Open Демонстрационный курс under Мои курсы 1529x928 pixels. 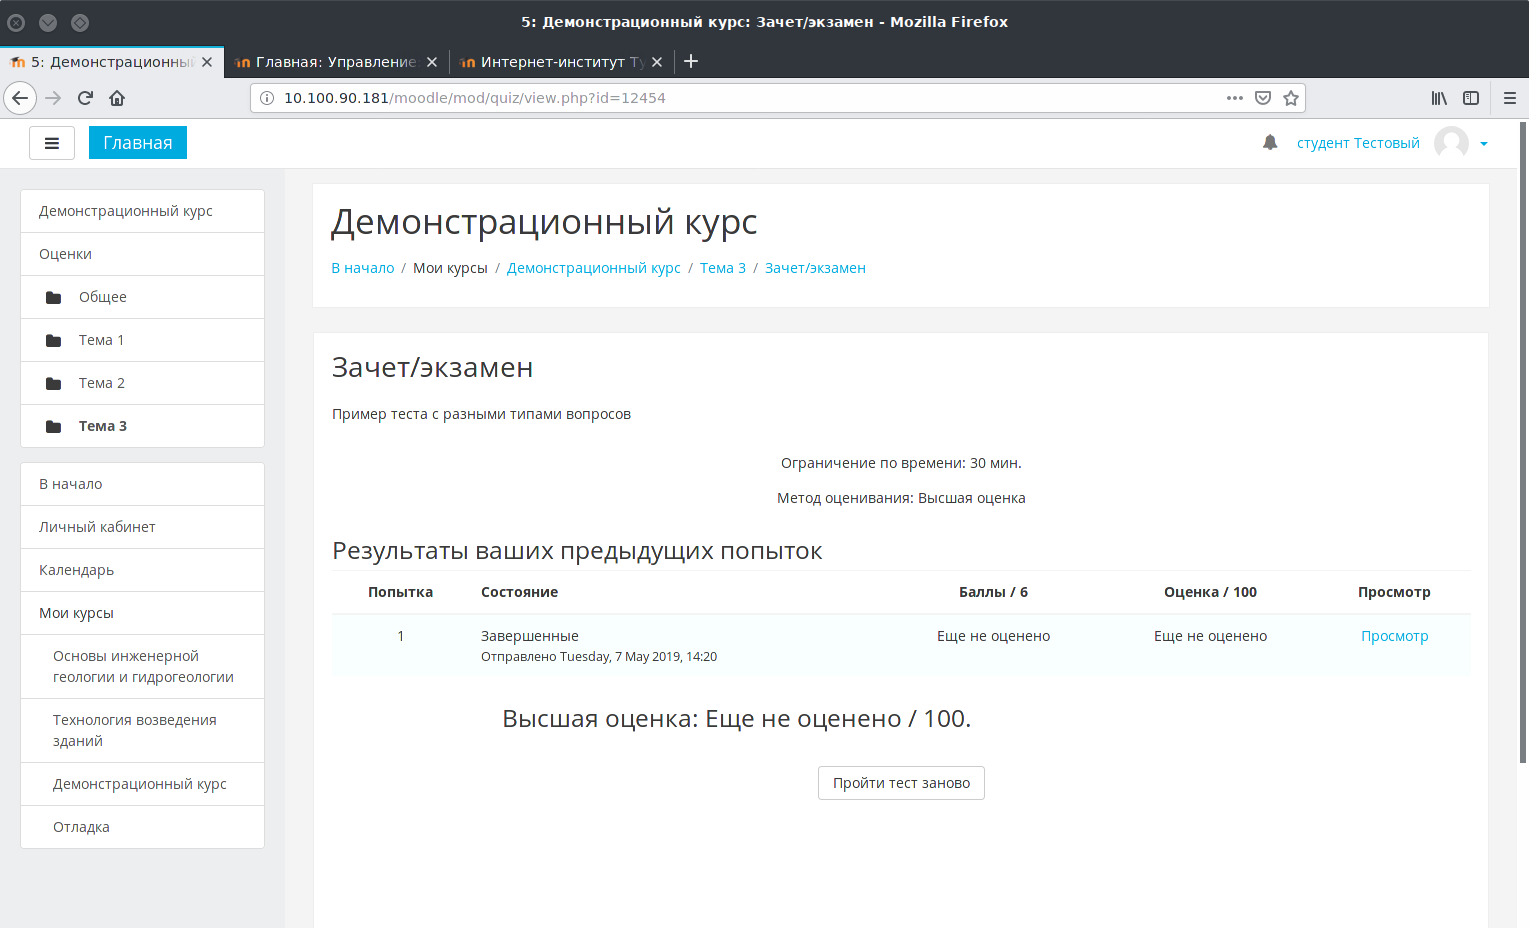pos(142,784)
